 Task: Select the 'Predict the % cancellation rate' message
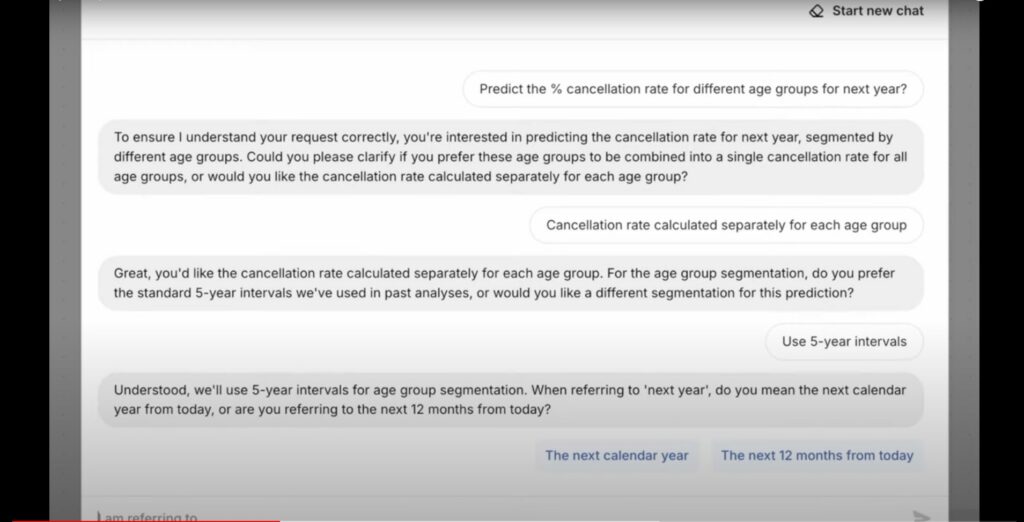point(693,89)
